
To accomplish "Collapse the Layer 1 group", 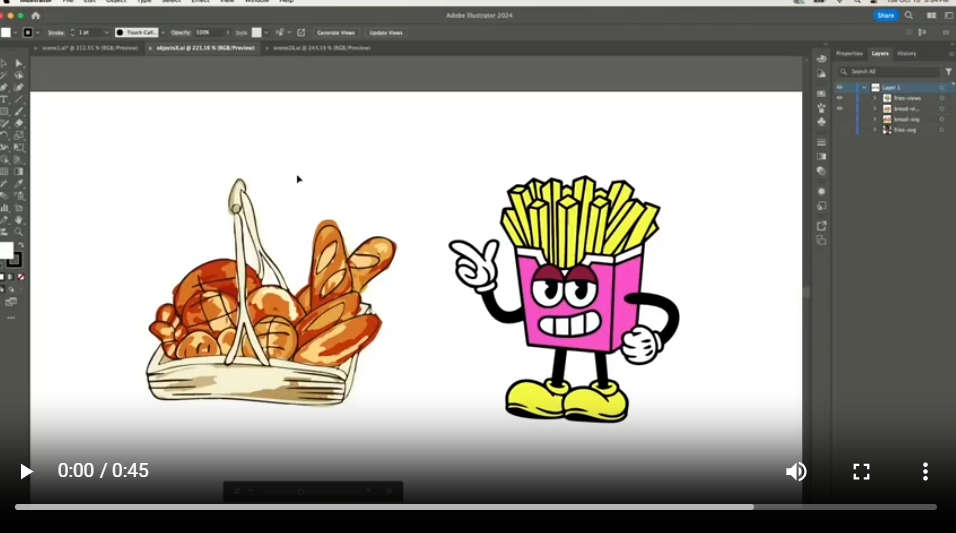I will 865,87.
